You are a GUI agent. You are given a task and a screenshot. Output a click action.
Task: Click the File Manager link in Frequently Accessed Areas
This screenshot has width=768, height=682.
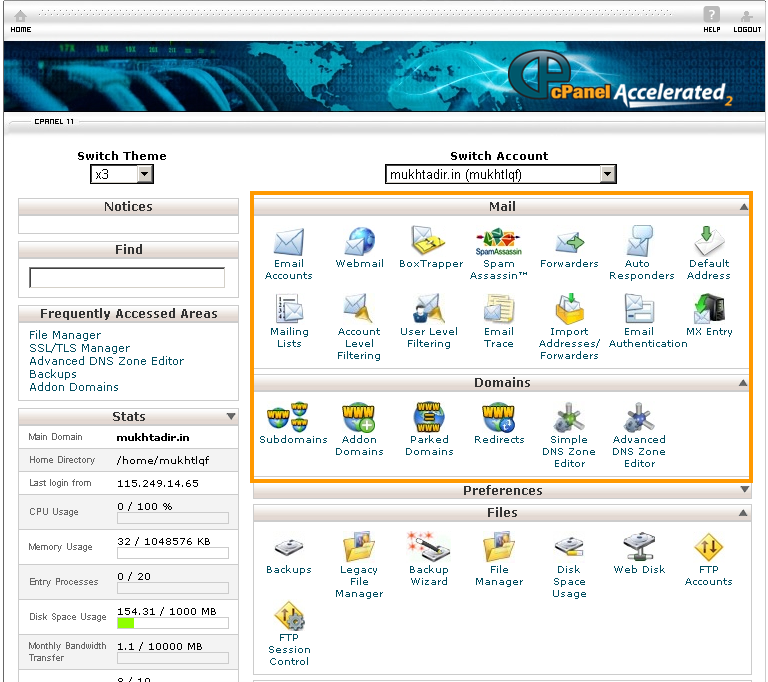(65, 335)
